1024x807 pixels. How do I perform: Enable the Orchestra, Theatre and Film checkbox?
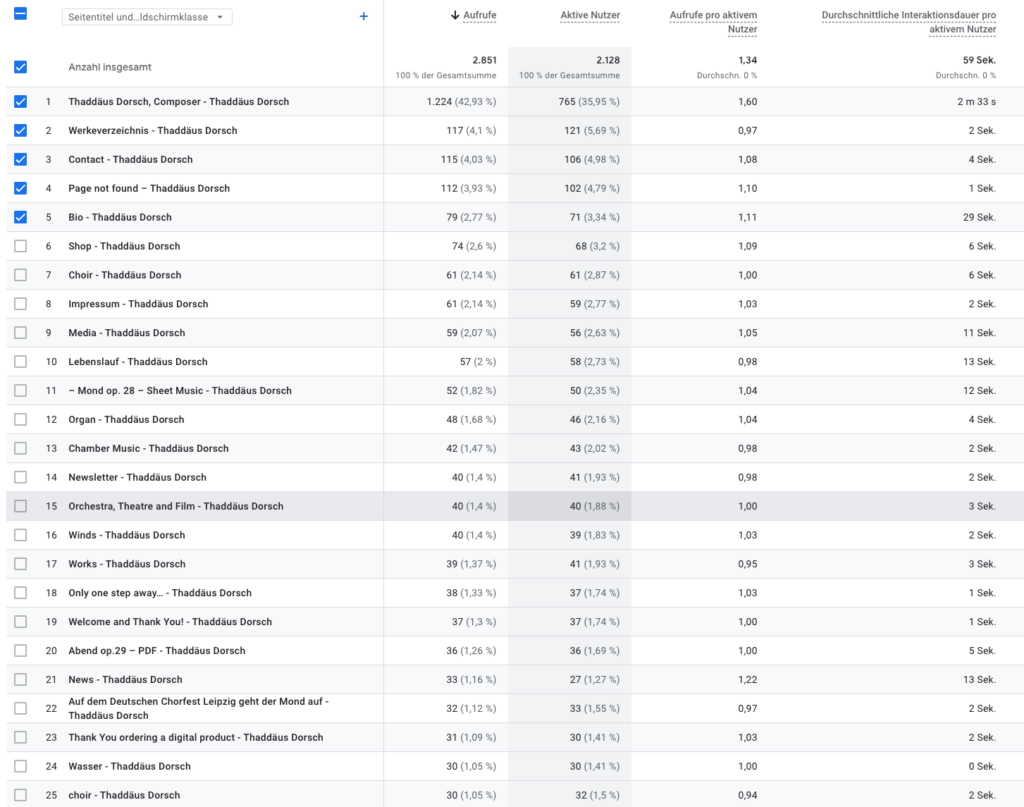point(20,506)
